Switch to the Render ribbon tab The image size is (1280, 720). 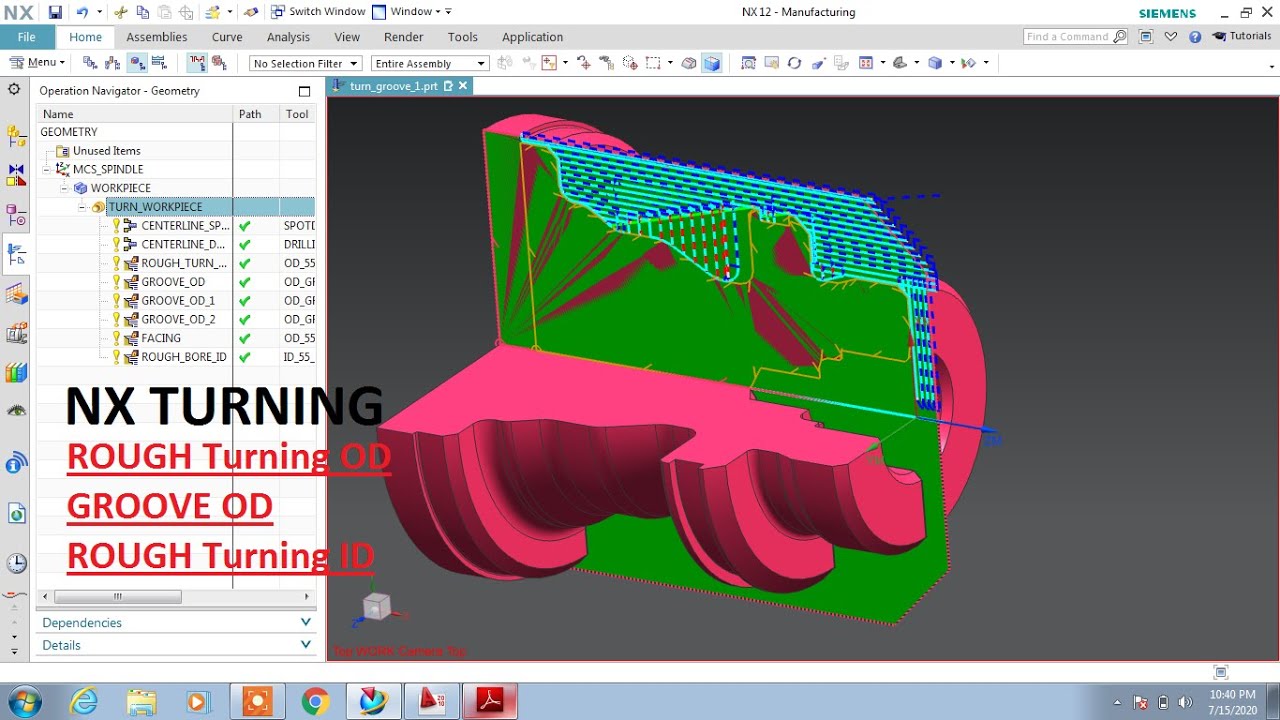pyautogui.click(x=403, y=37)
